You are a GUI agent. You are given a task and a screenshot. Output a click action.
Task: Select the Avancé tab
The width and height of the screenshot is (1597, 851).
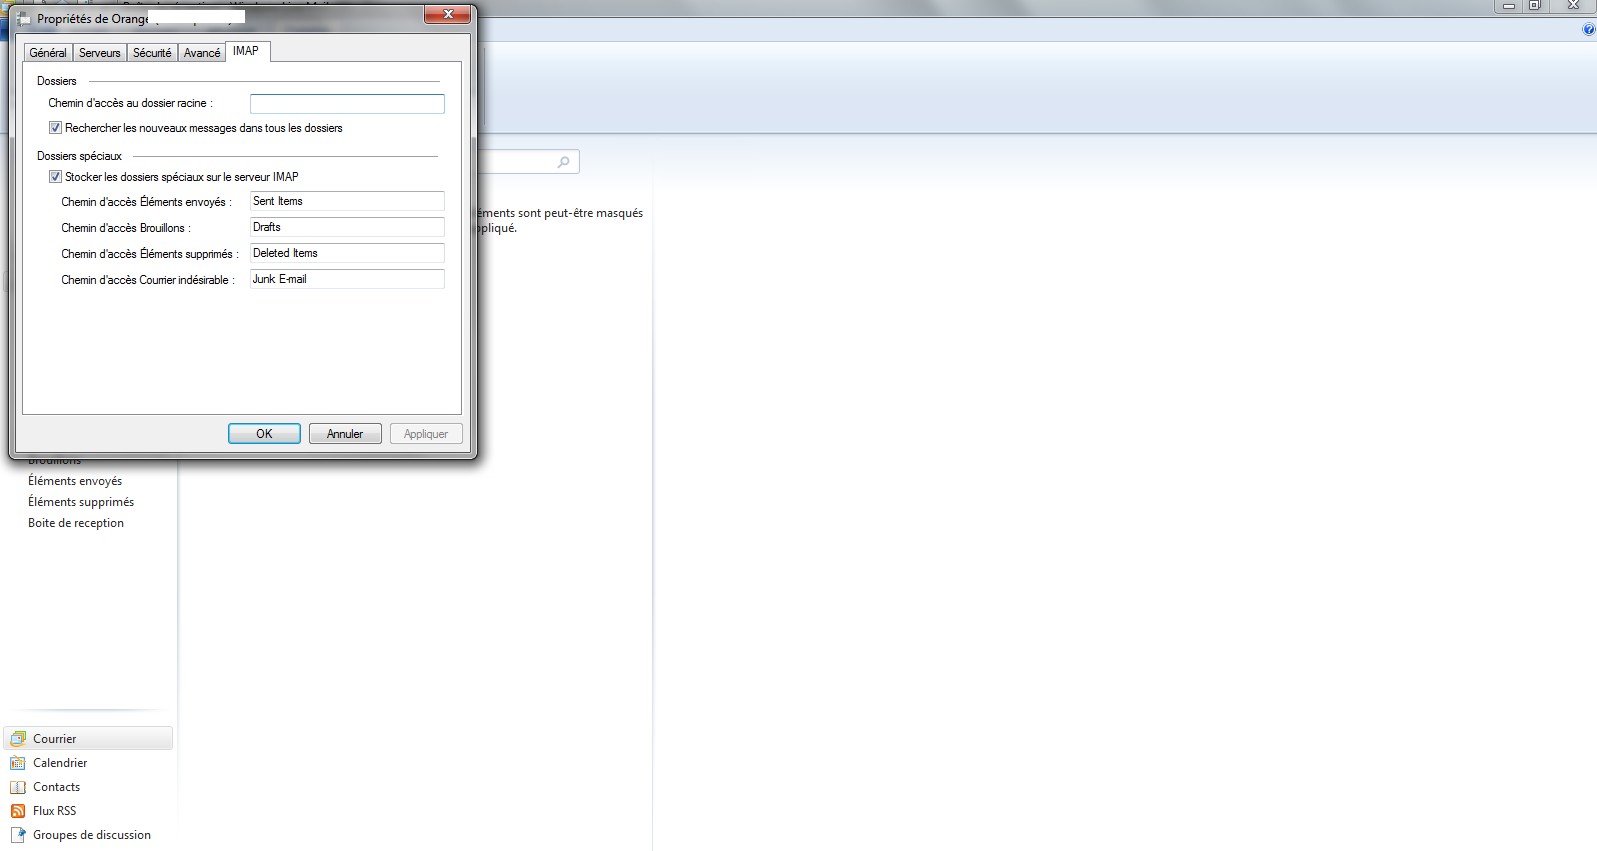pyautogui.click(x=202, y=53)
